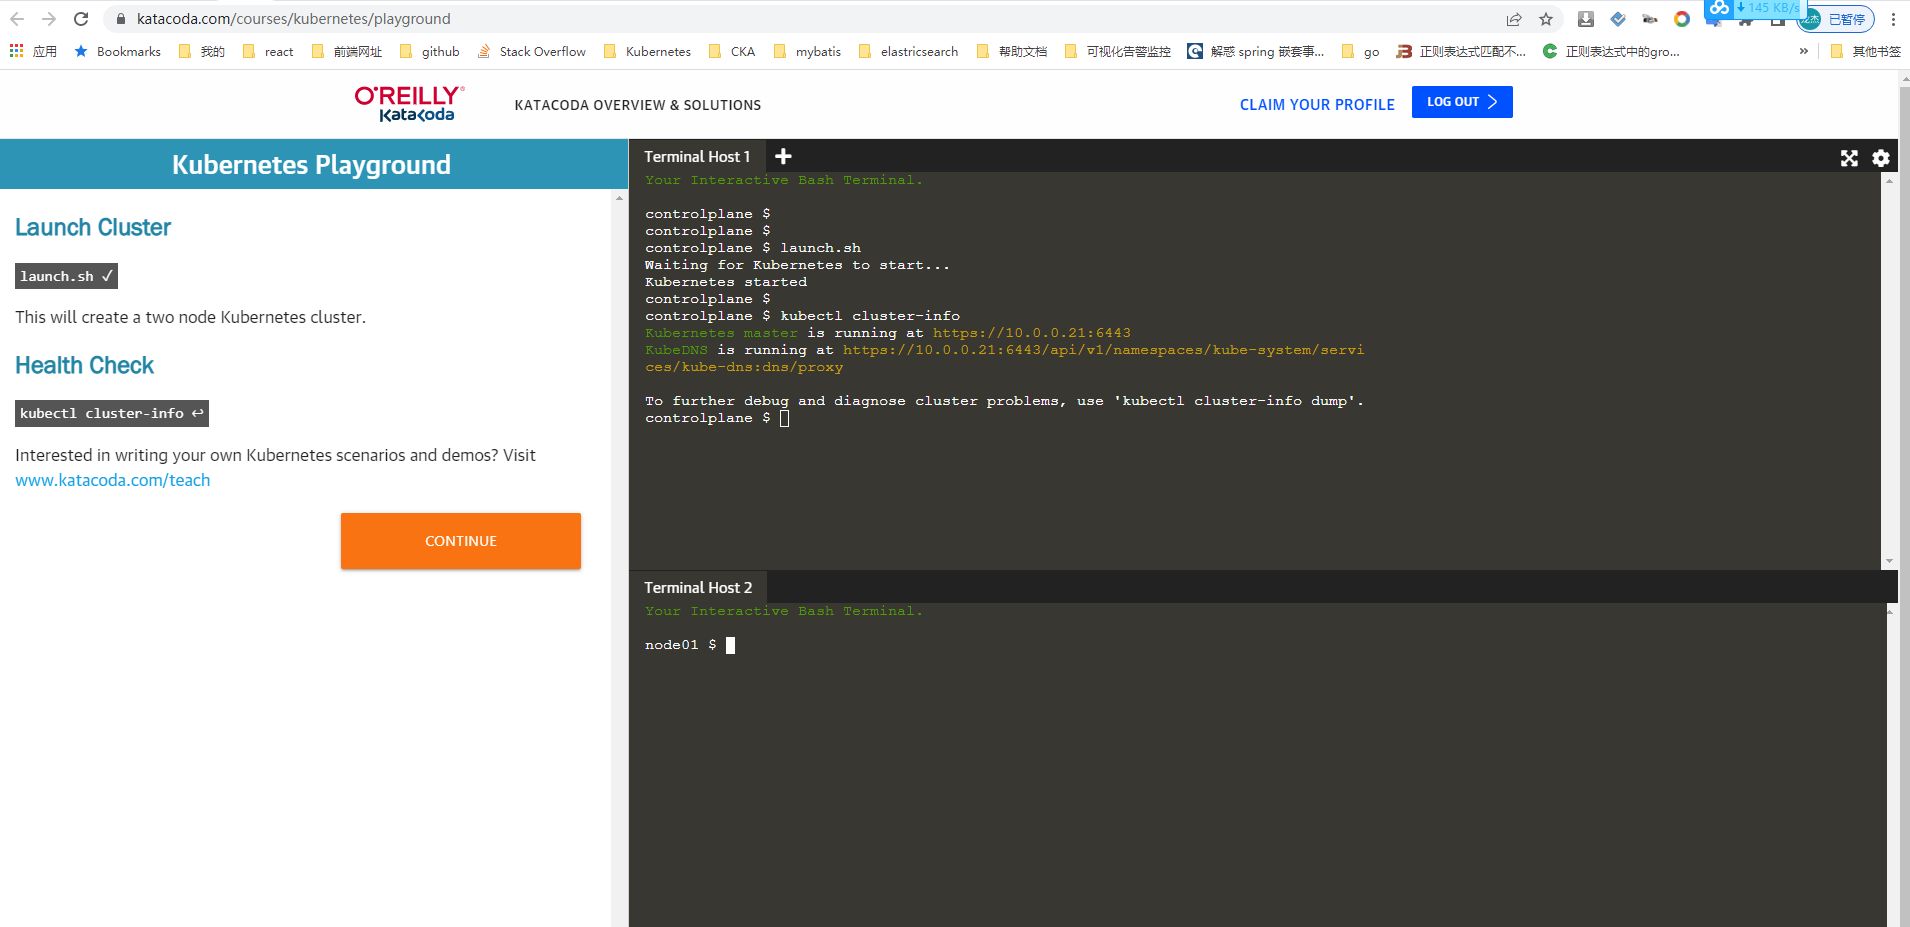Go forward in browser history
The width and height of the screenshot is (1910, 927).
click(49, 19)
